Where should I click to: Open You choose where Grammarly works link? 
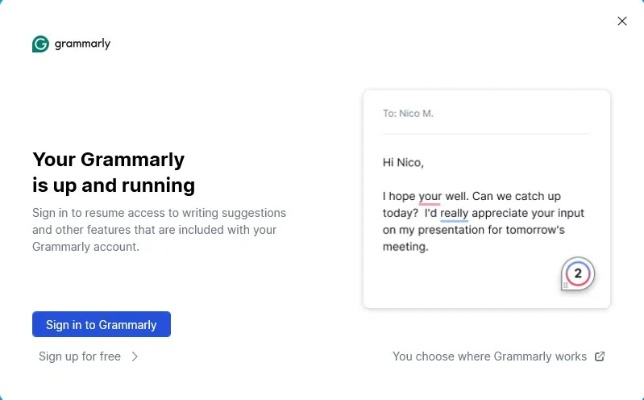click(x=489, y=356)
